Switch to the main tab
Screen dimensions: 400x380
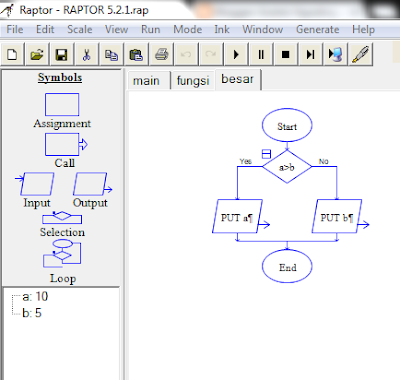[148, 81]
